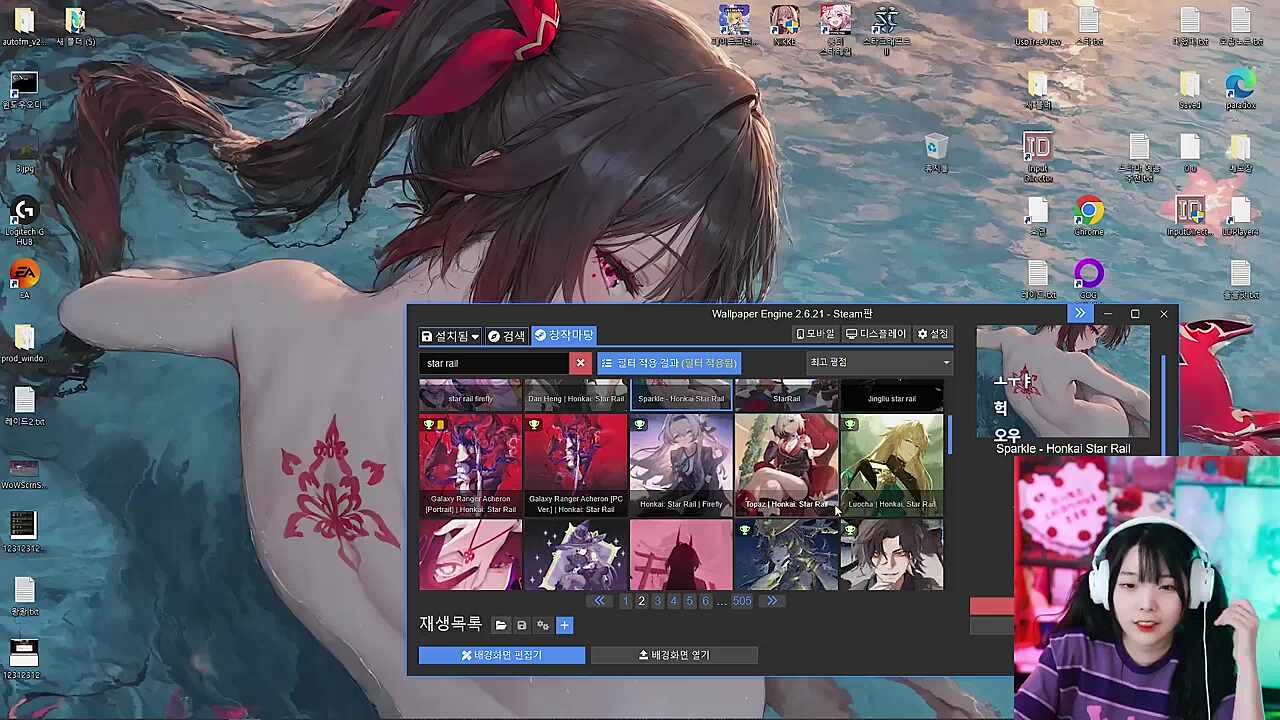Click the selected wallpaper preview image
The height and width of the screenshot is (720, 1280).
[1062, 382]
